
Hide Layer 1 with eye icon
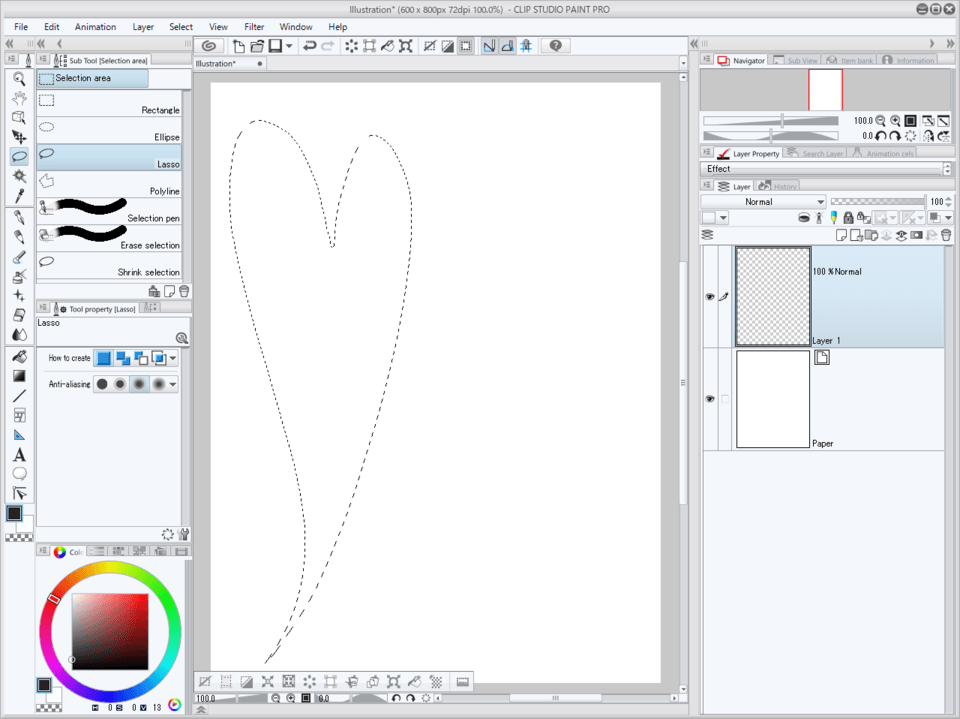coord(710,297)
